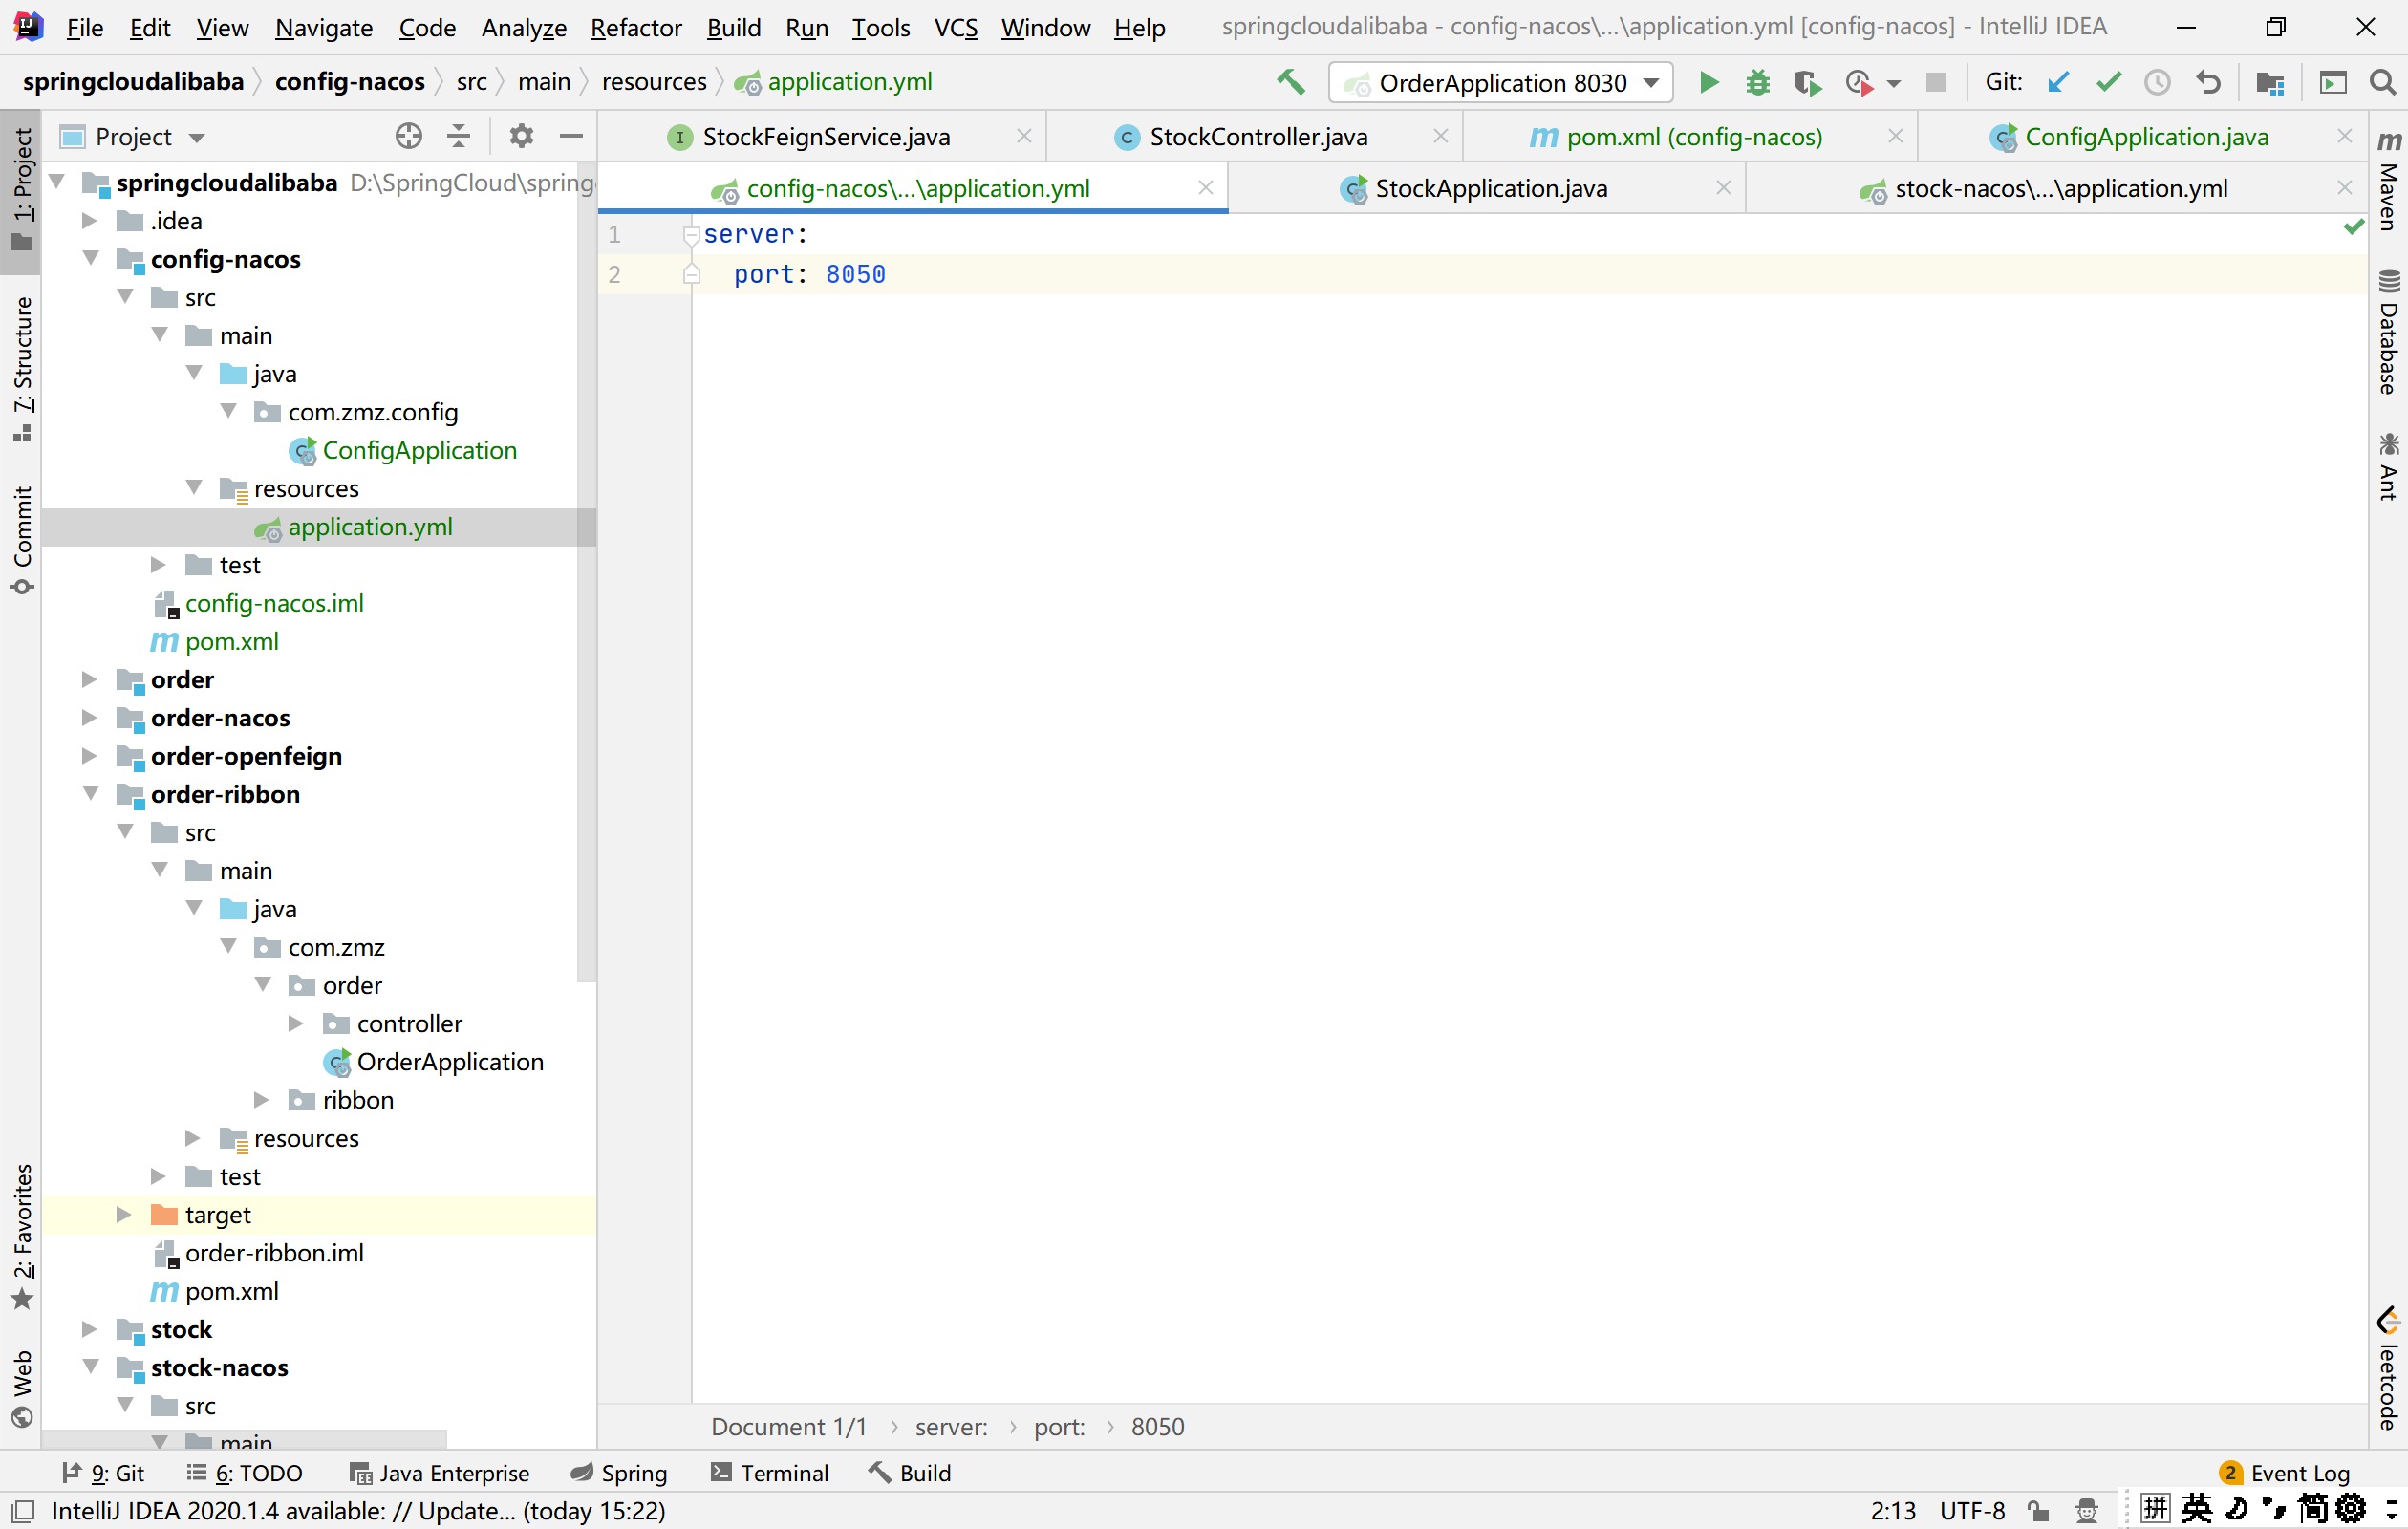Select OrderApplication class in tree
The height and width of the screenshot is (1529, 2408).
450,1062
